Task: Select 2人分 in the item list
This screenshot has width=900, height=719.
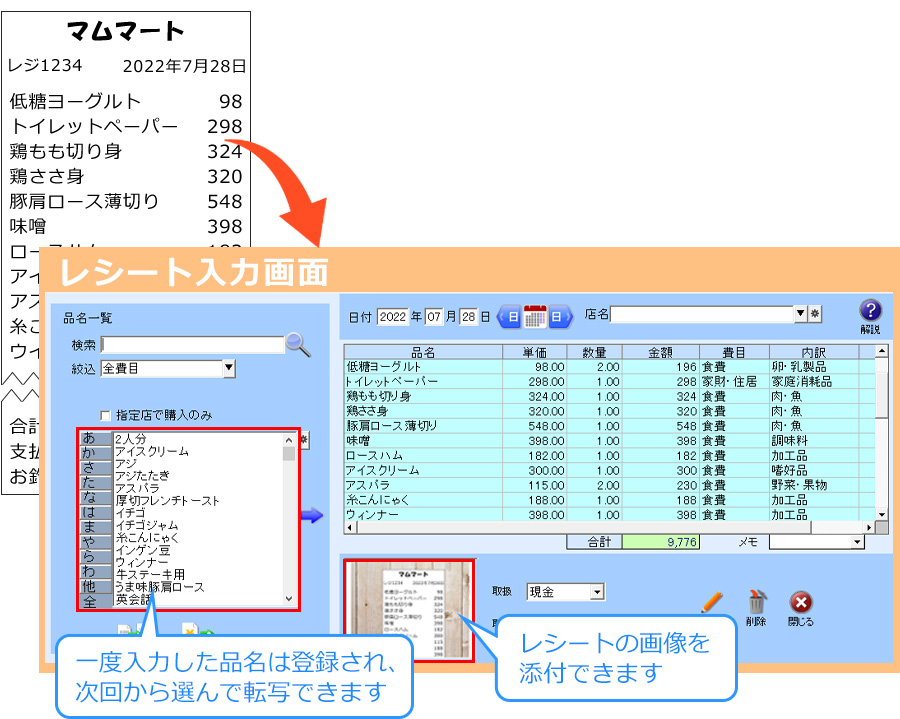Action: [130, 440]
